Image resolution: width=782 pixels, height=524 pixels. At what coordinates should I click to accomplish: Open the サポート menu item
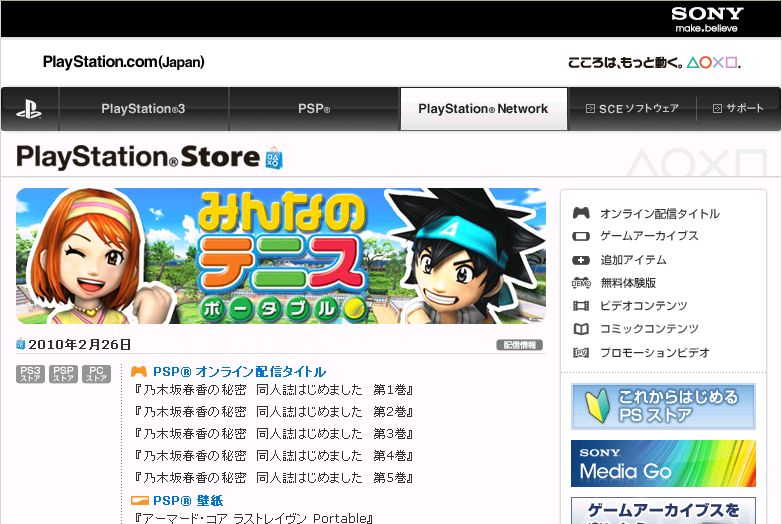738,109
